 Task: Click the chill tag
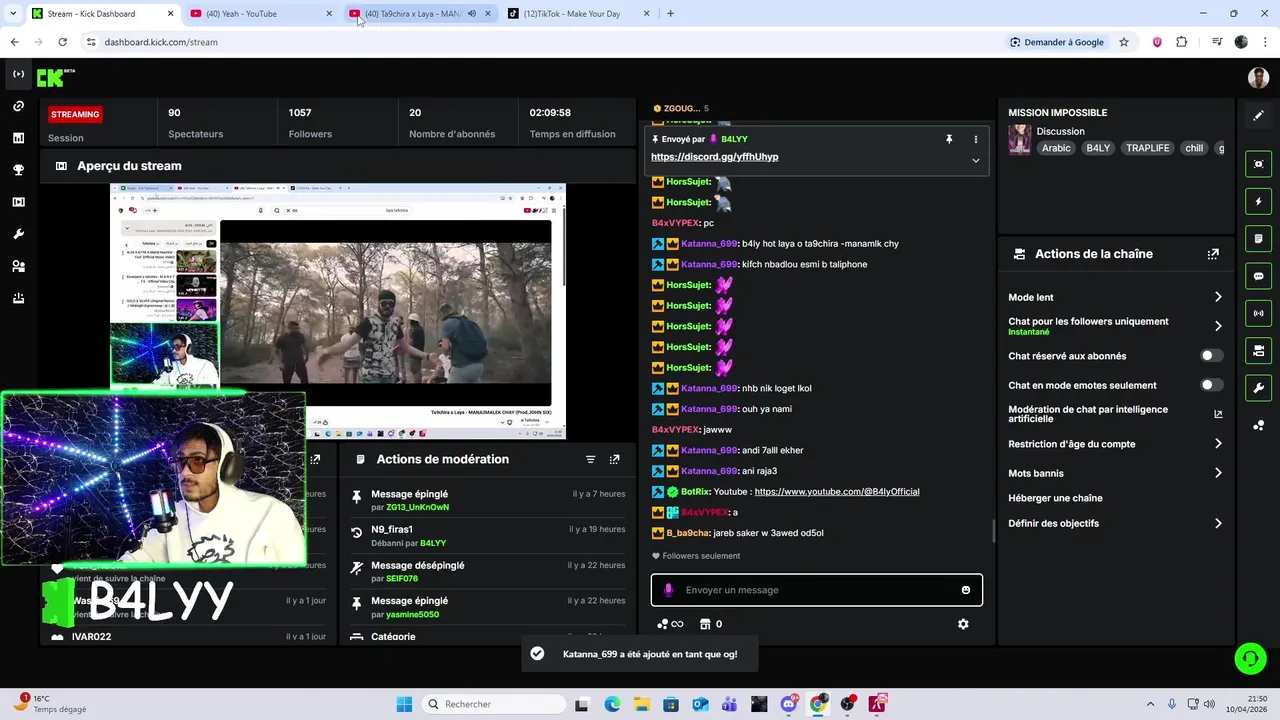1194,148
